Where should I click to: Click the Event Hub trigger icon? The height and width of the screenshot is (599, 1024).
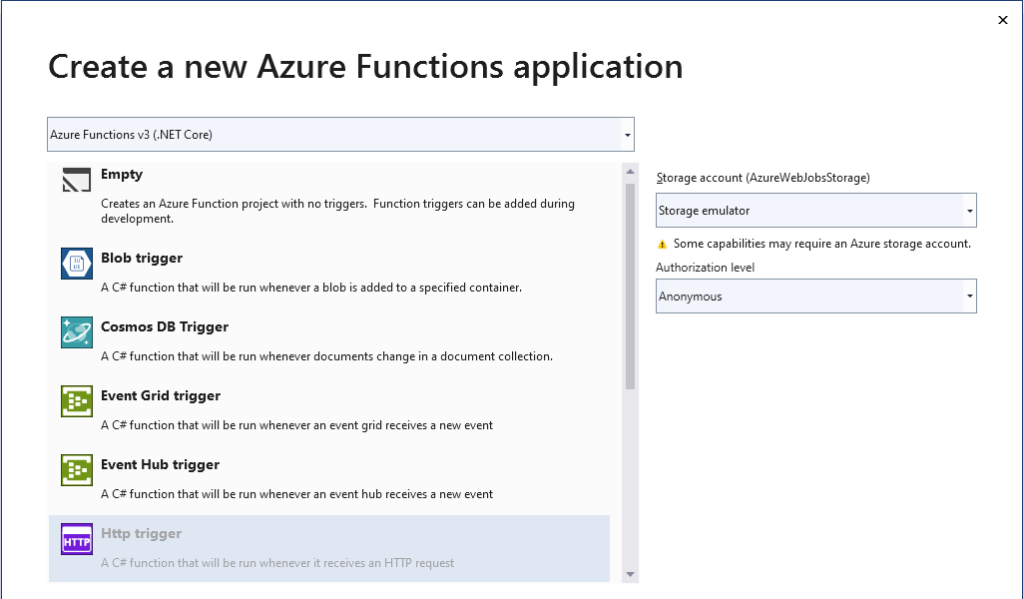tap(77, 471)
